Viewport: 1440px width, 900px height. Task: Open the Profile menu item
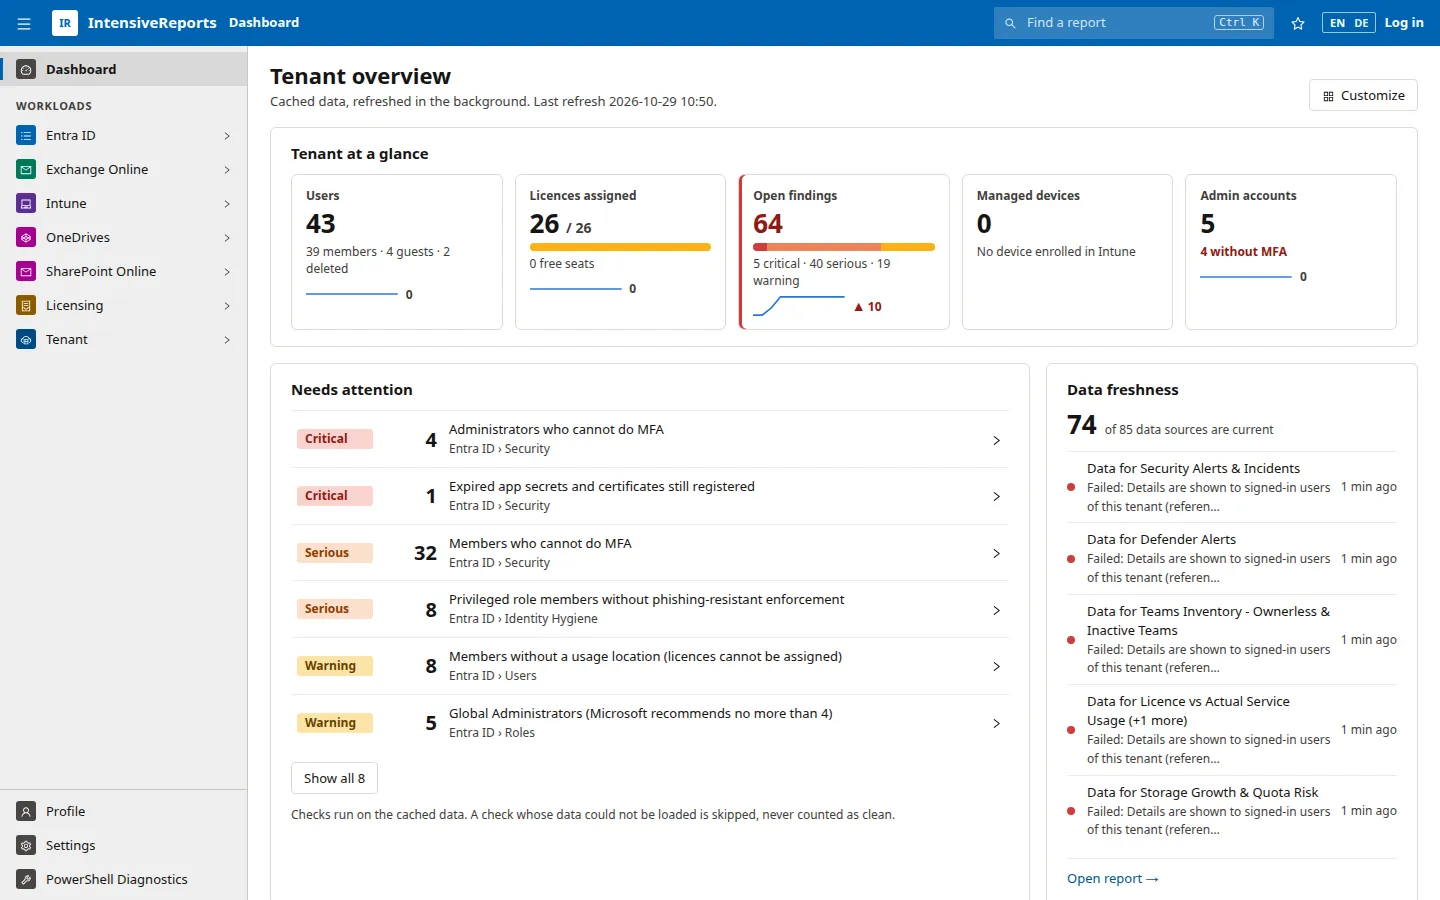point(124,812)
